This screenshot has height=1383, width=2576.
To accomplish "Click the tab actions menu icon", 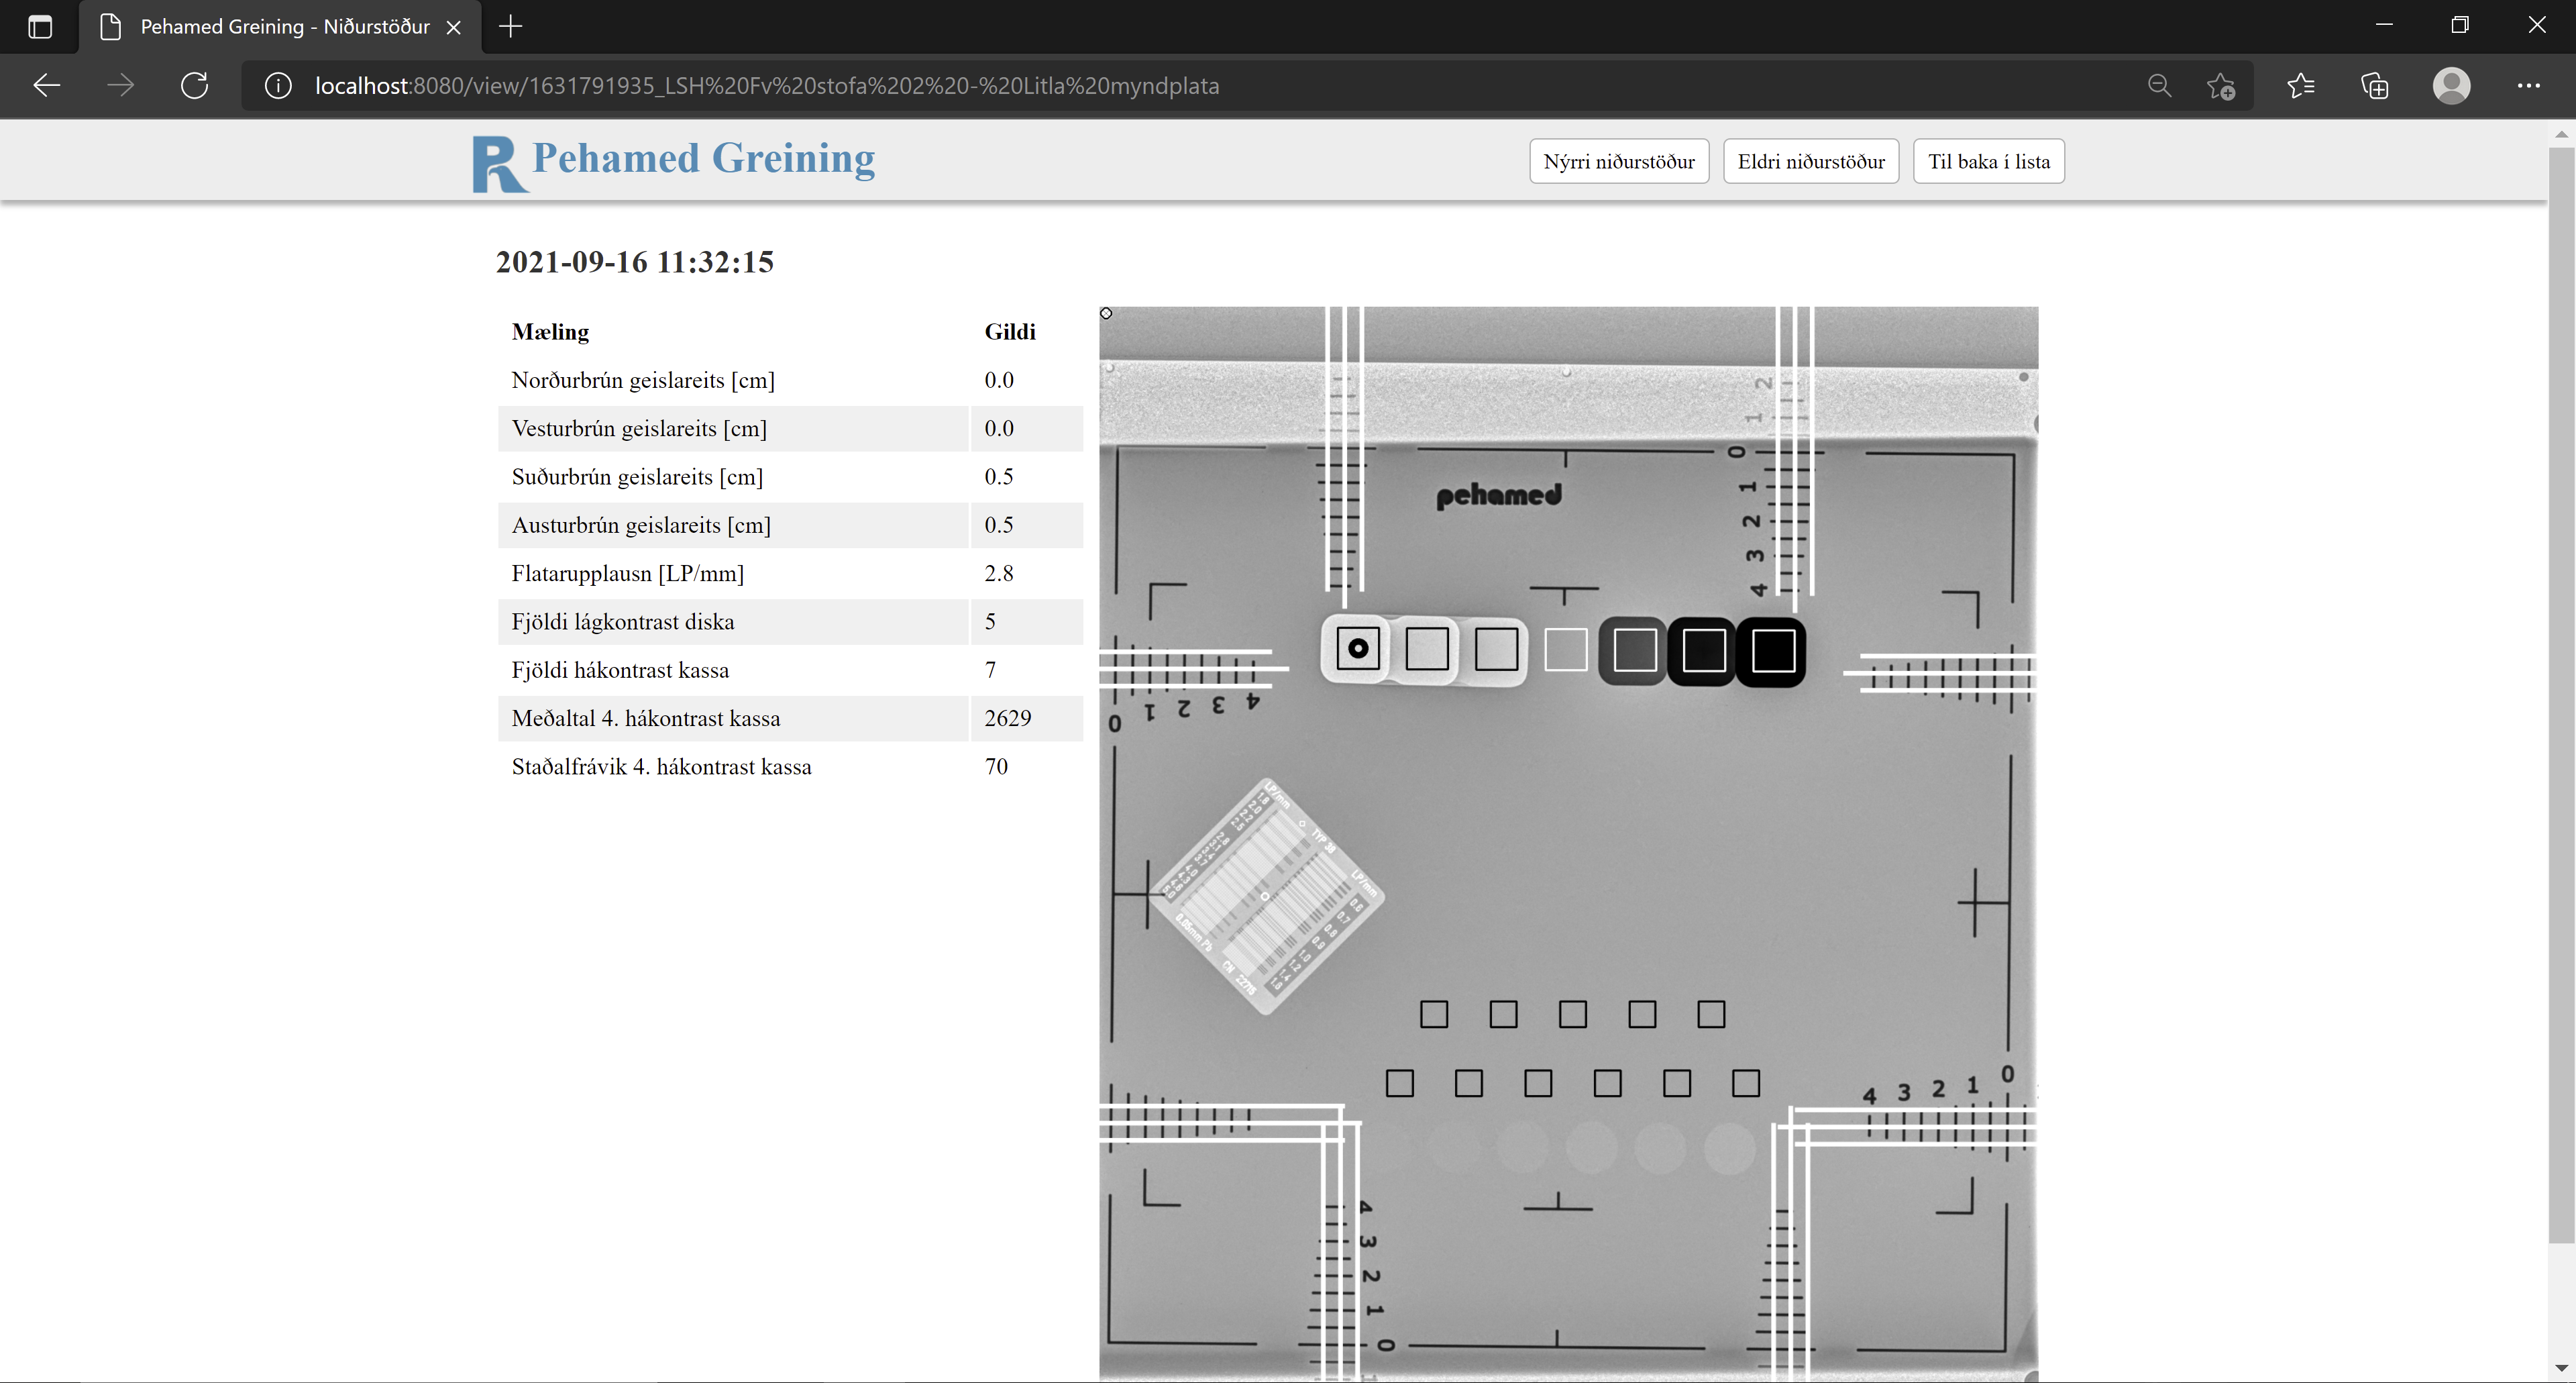I will point(40,27).
